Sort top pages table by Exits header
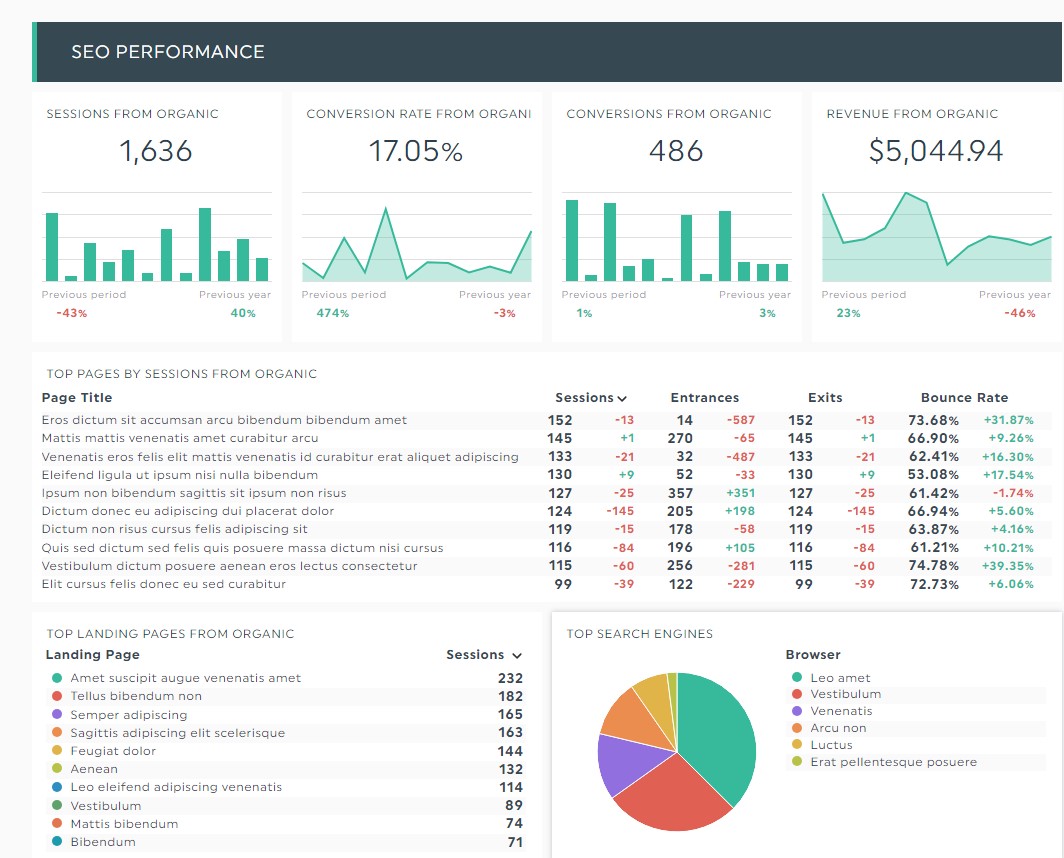This screenshot has width=1064, height=858. click(x=825, y=398)
